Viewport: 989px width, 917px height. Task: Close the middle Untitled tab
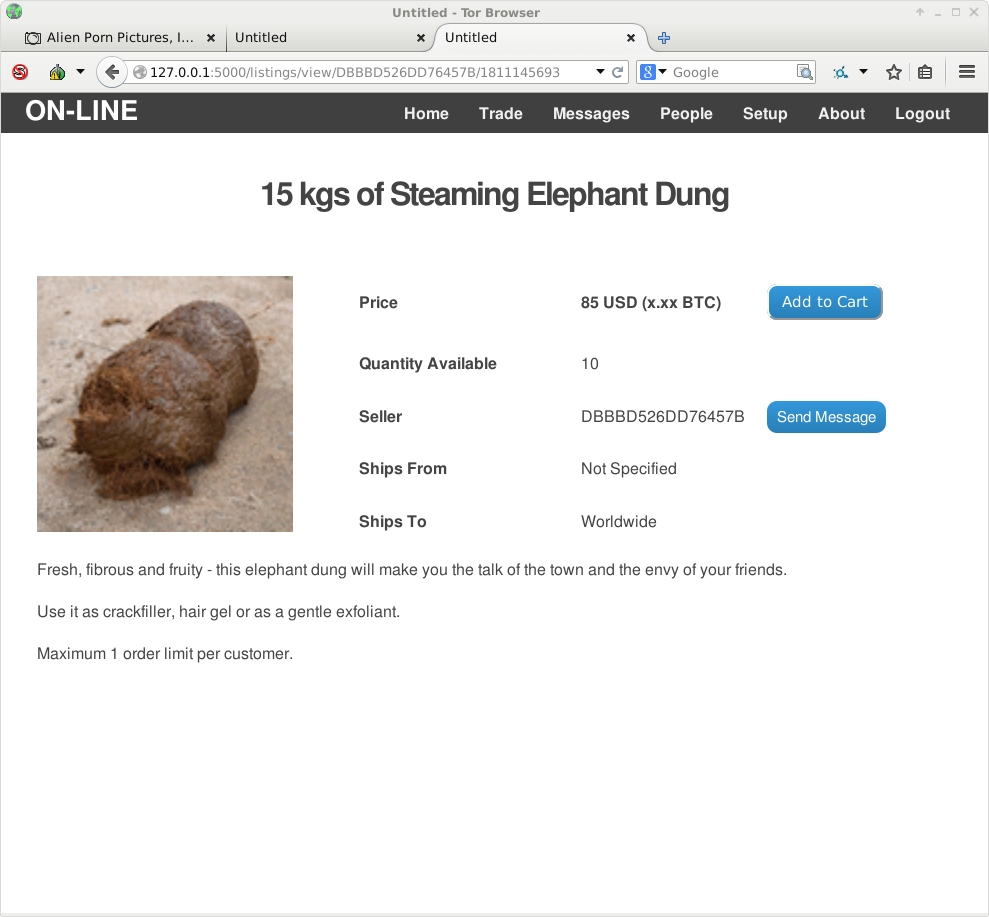(421, 38)
